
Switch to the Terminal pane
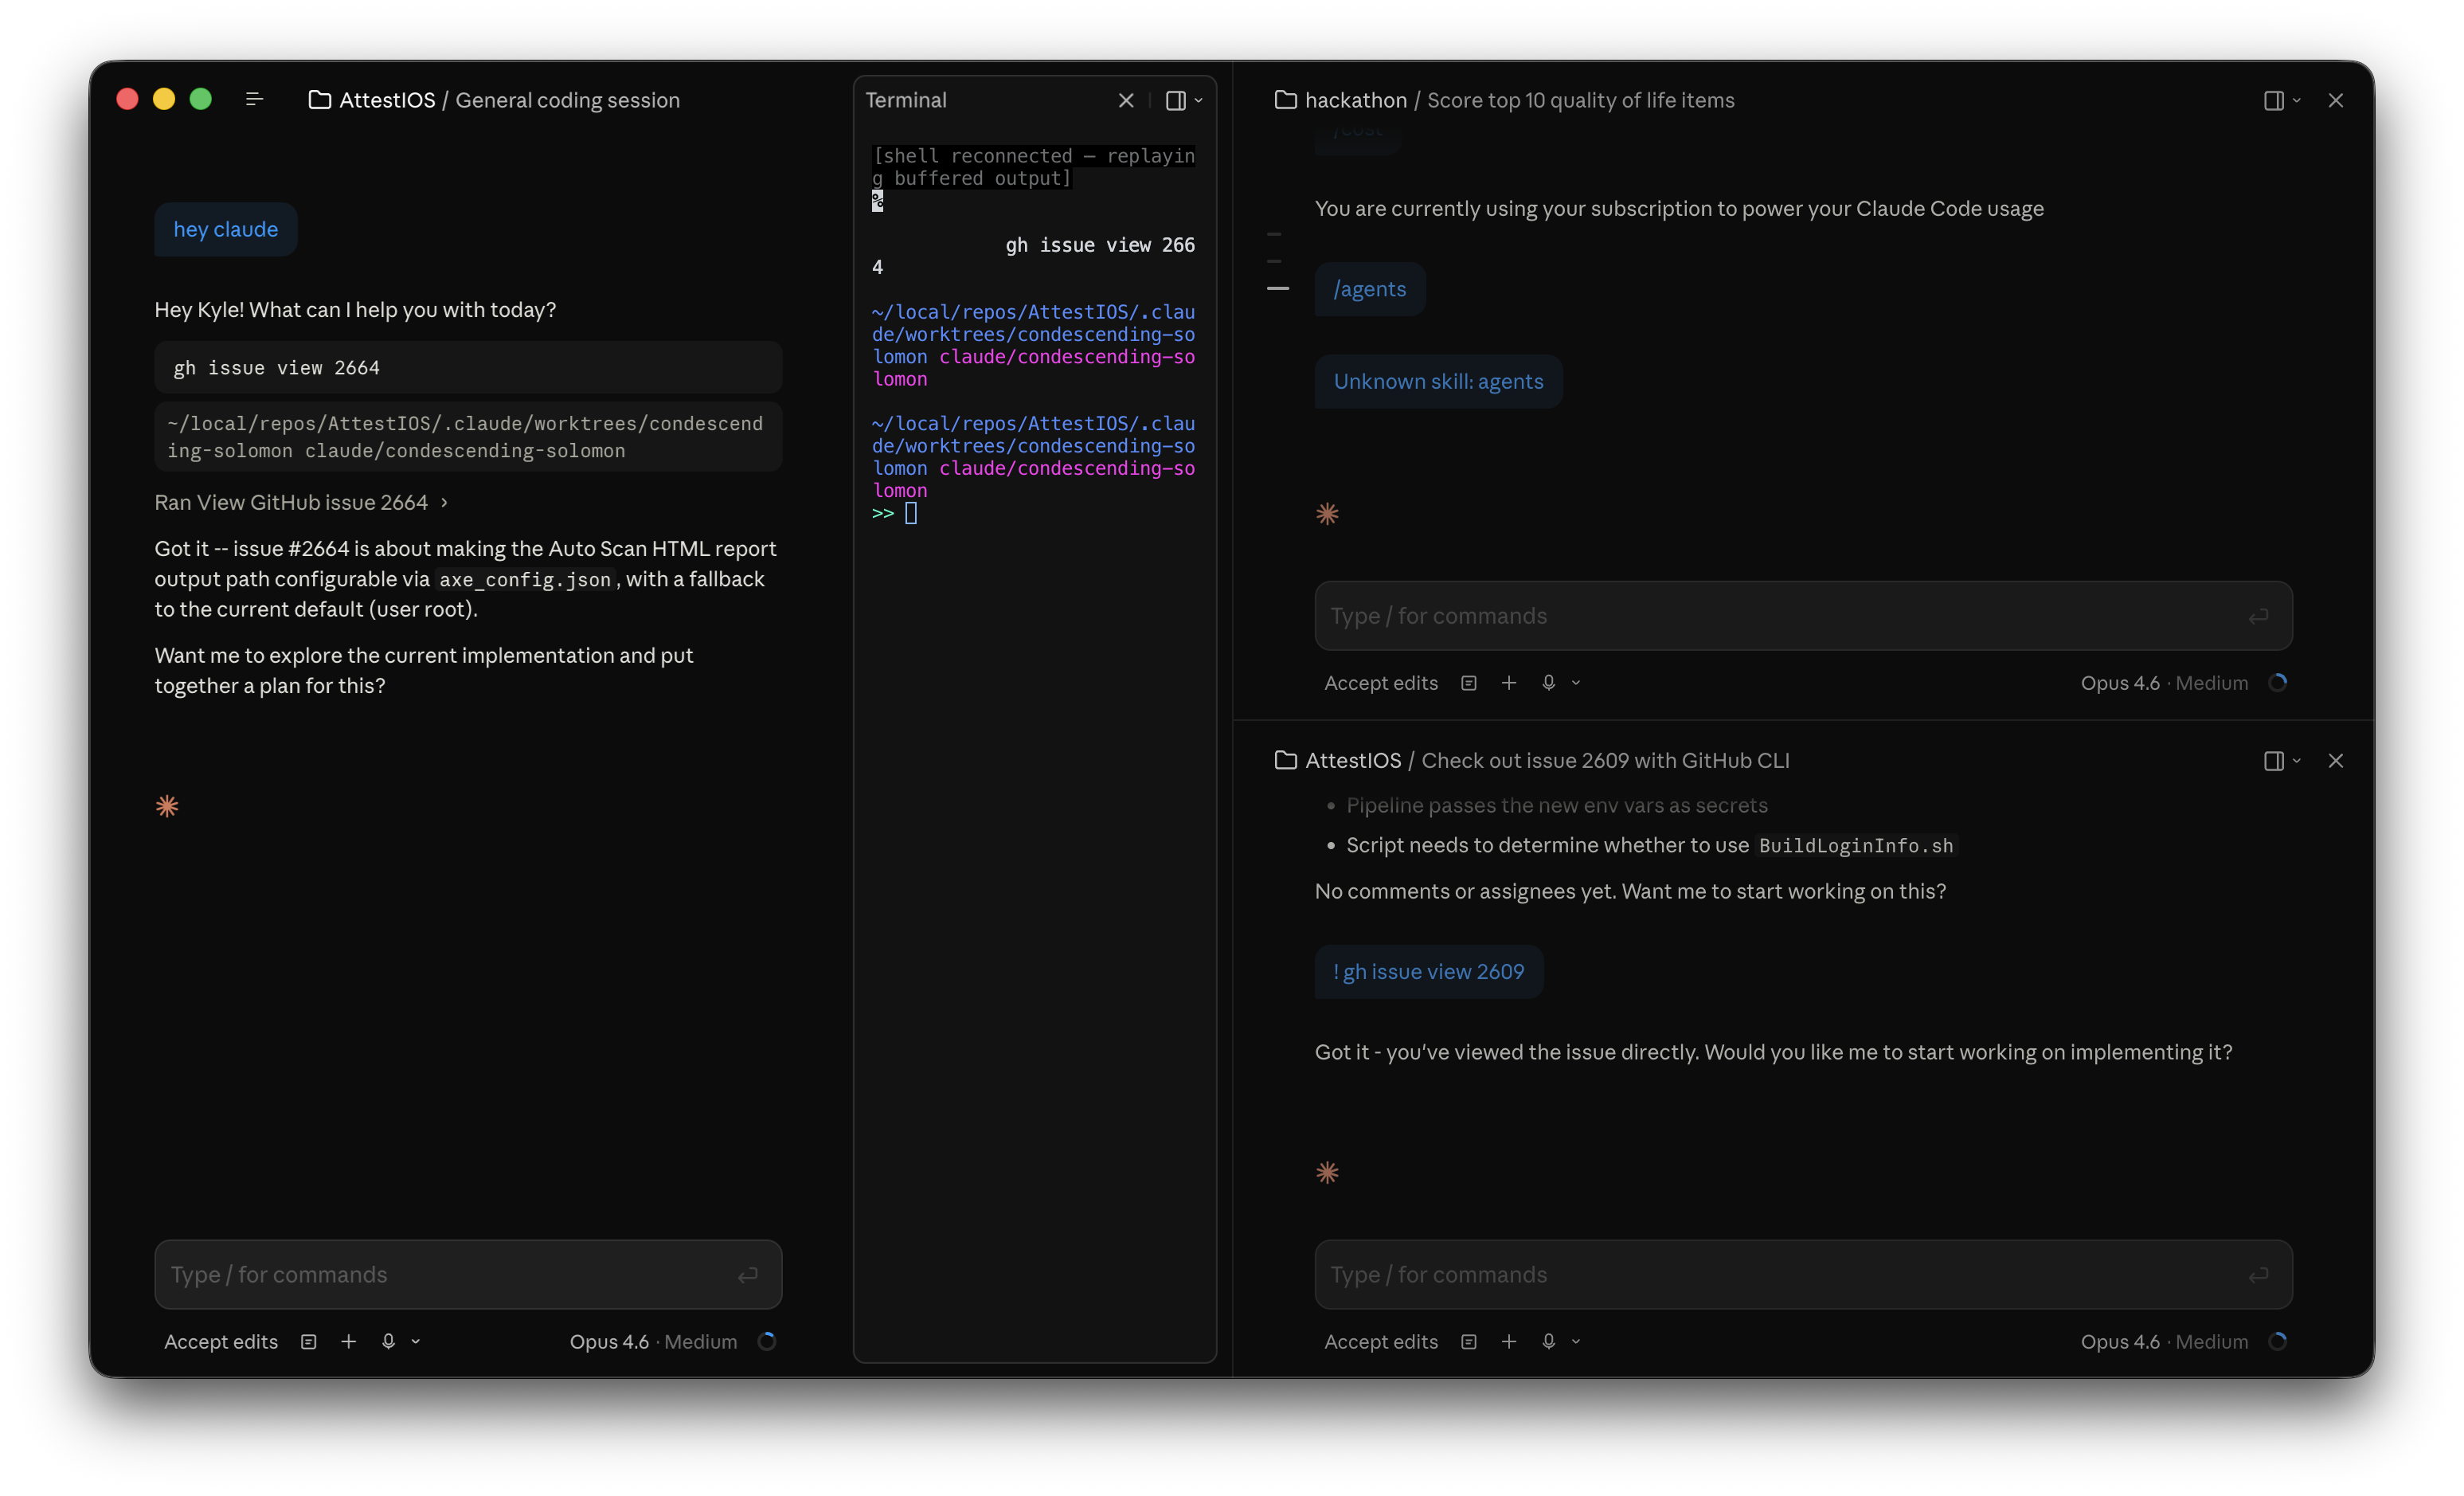905,100
